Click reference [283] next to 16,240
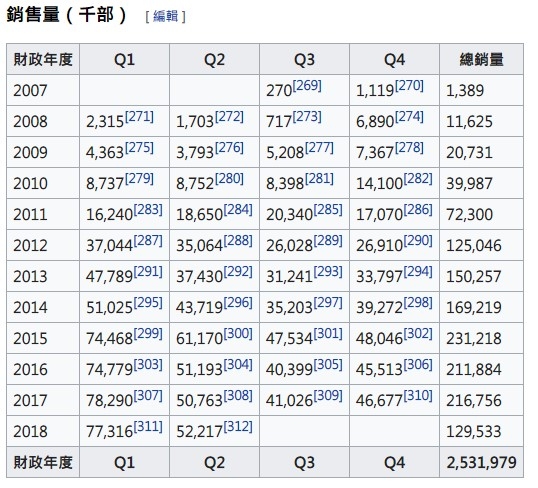Viewport: 538px width, 488px height. (148, 209)
